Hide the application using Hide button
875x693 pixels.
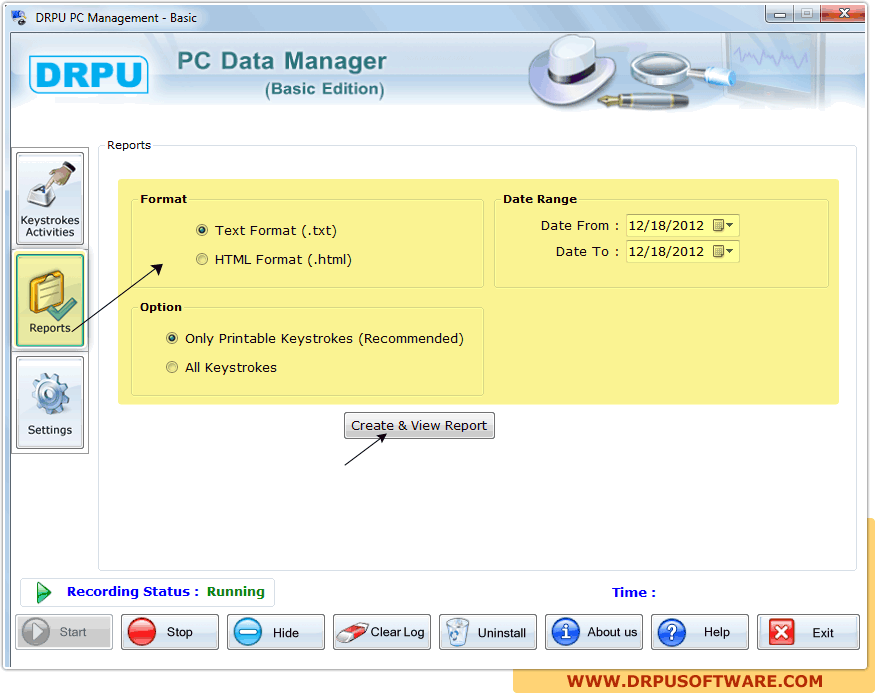[276, 632]
